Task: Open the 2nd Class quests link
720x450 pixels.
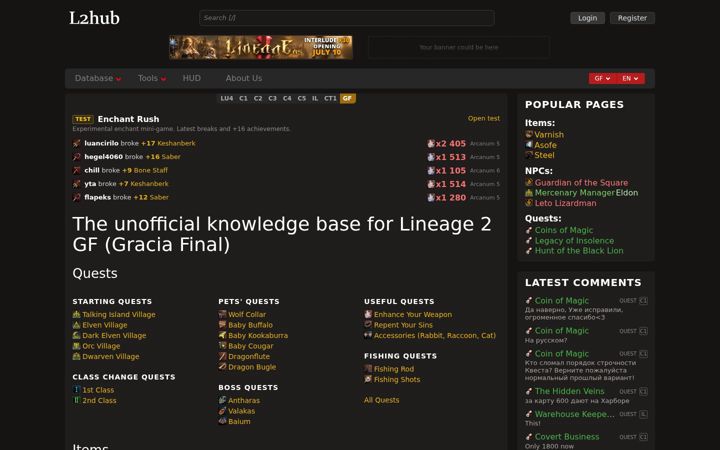Action: tap(99, 400)
